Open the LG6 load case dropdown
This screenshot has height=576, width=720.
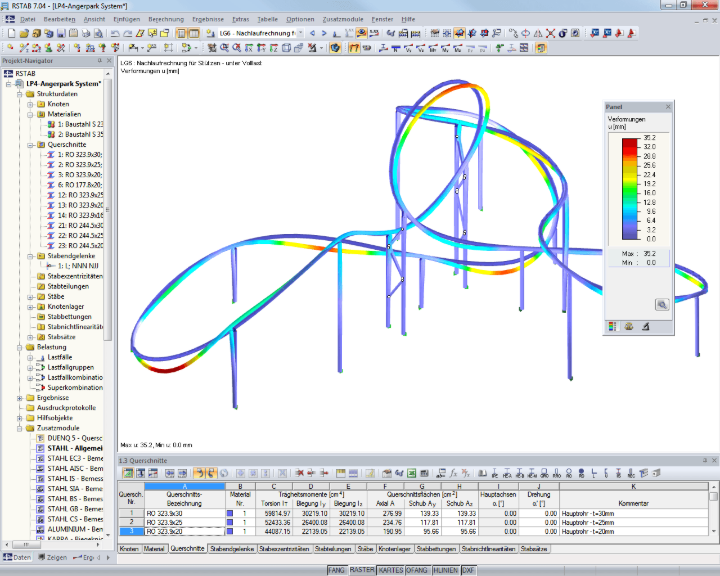(x=300, y=33)
